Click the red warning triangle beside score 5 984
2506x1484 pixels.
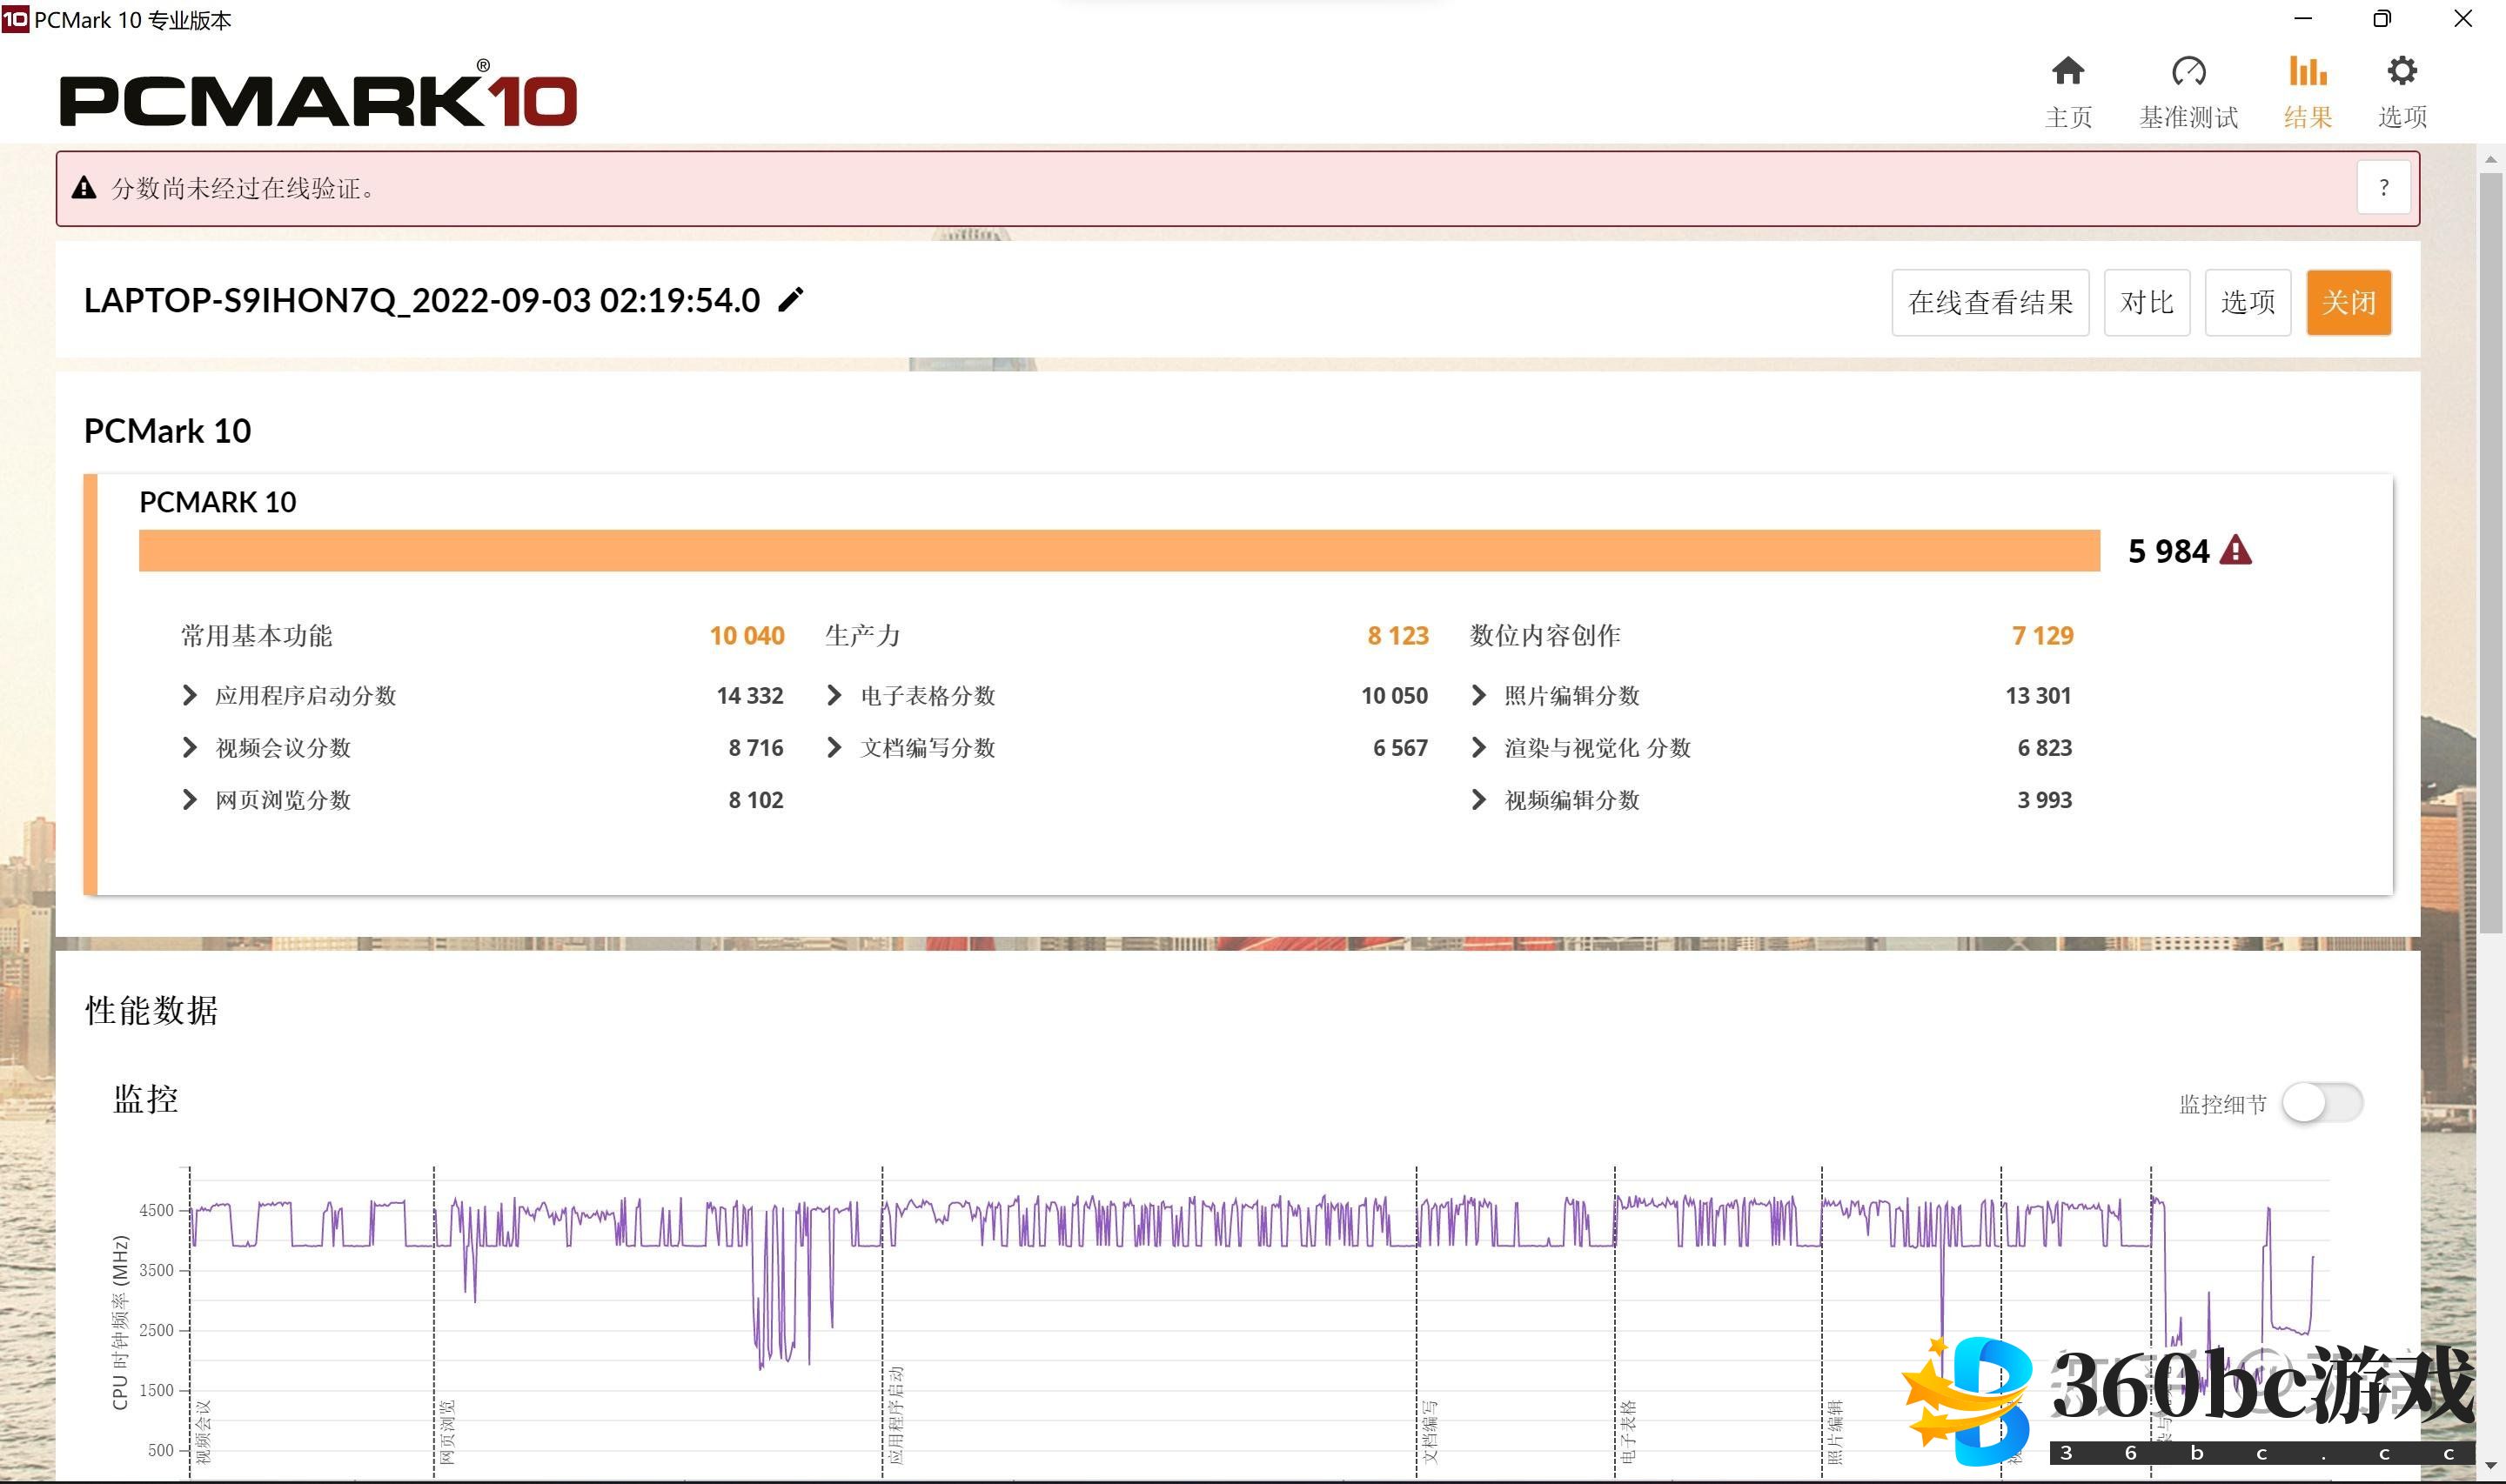[x=2235, y=551]
